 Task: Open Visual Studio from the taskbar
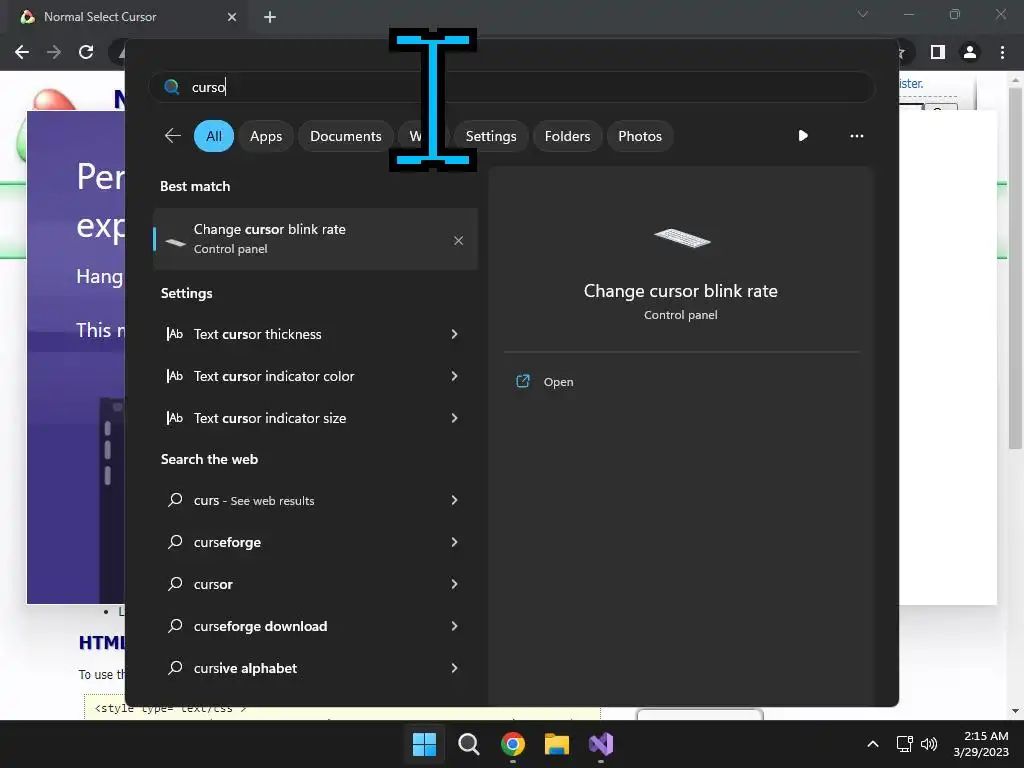pyautogui.click(x=601, y=744)
